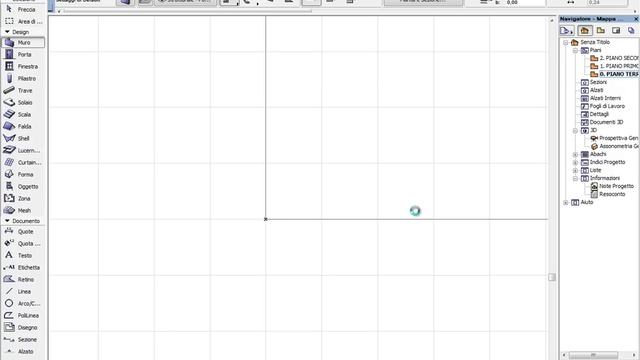Collapse the Piani stories node
The width and height of the screenshot is (640, 360).
pos(576,50)
